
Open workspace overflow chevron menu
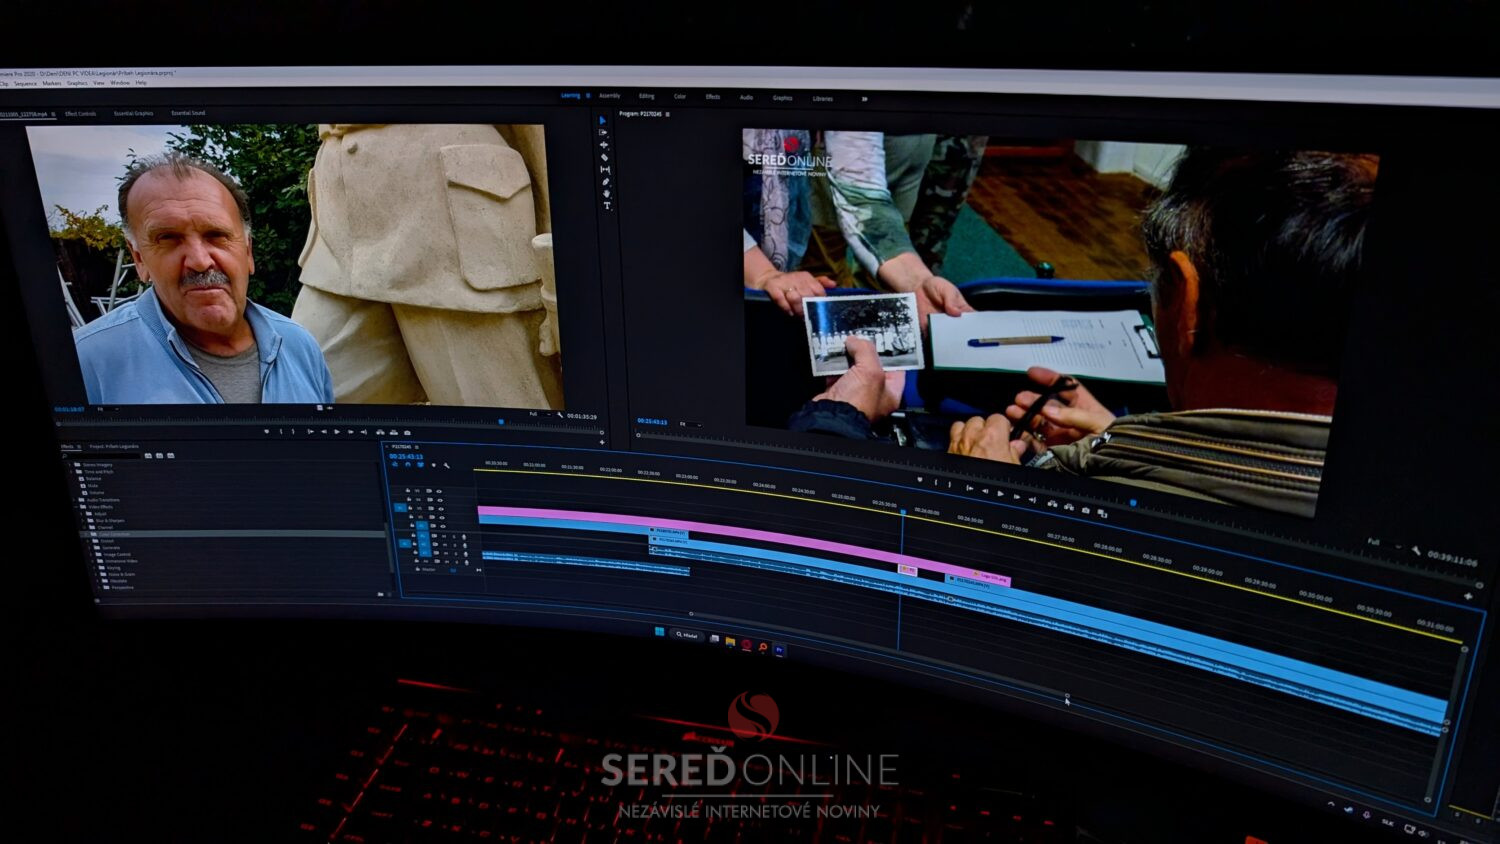coord(864,99)
